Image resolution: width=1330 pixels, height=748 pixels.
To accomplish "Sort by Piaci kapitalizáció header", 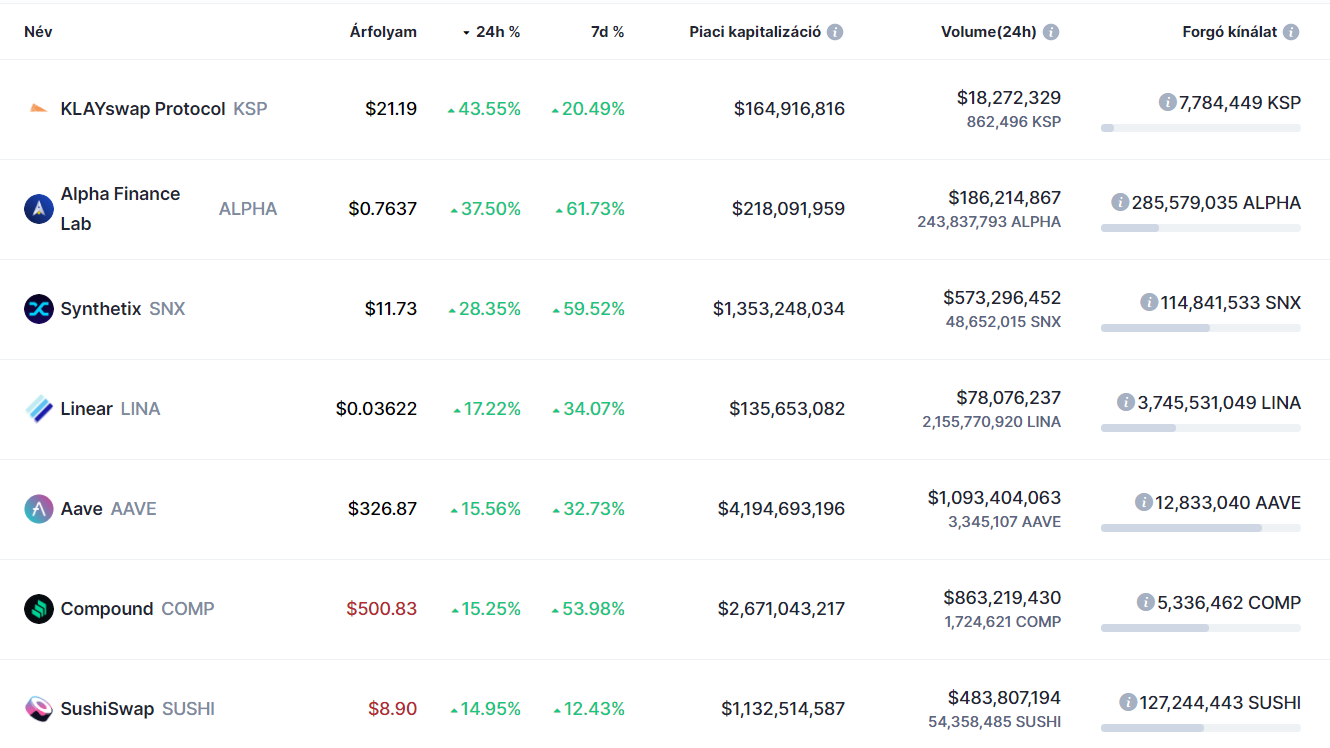I will pyautogui.click(x=755, y=32).
